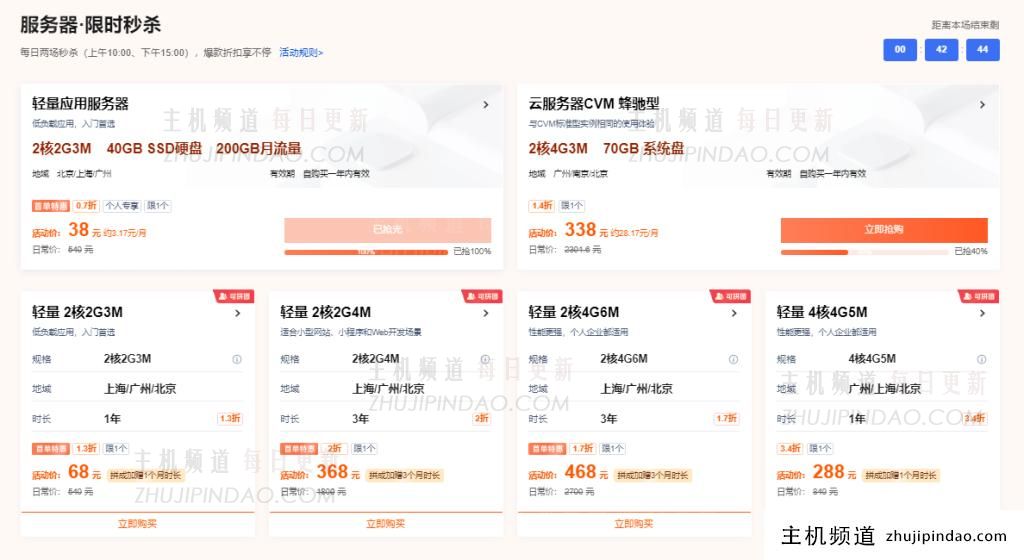Click 3.4折 tag beside 限1个 on 288 元 card
The width and height of the screenshot is (1024, 560).
[790, 448]
